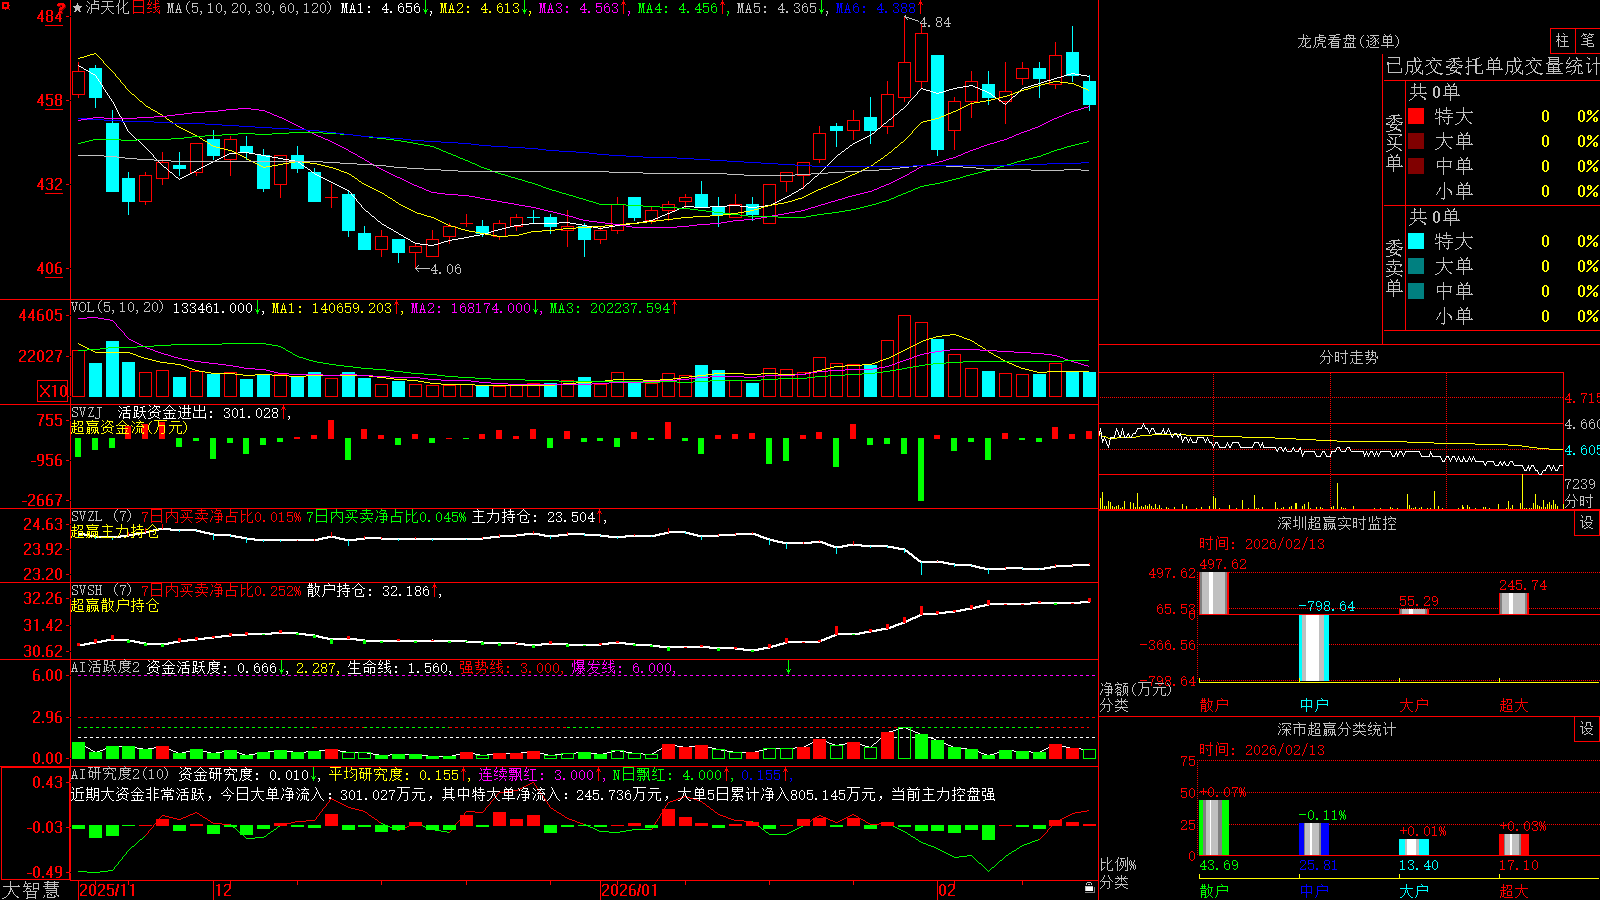Select the 02 month marker on the timeline
This screenshot has height=900, width=1600.
pyautogui.click(x=947, y=890)
